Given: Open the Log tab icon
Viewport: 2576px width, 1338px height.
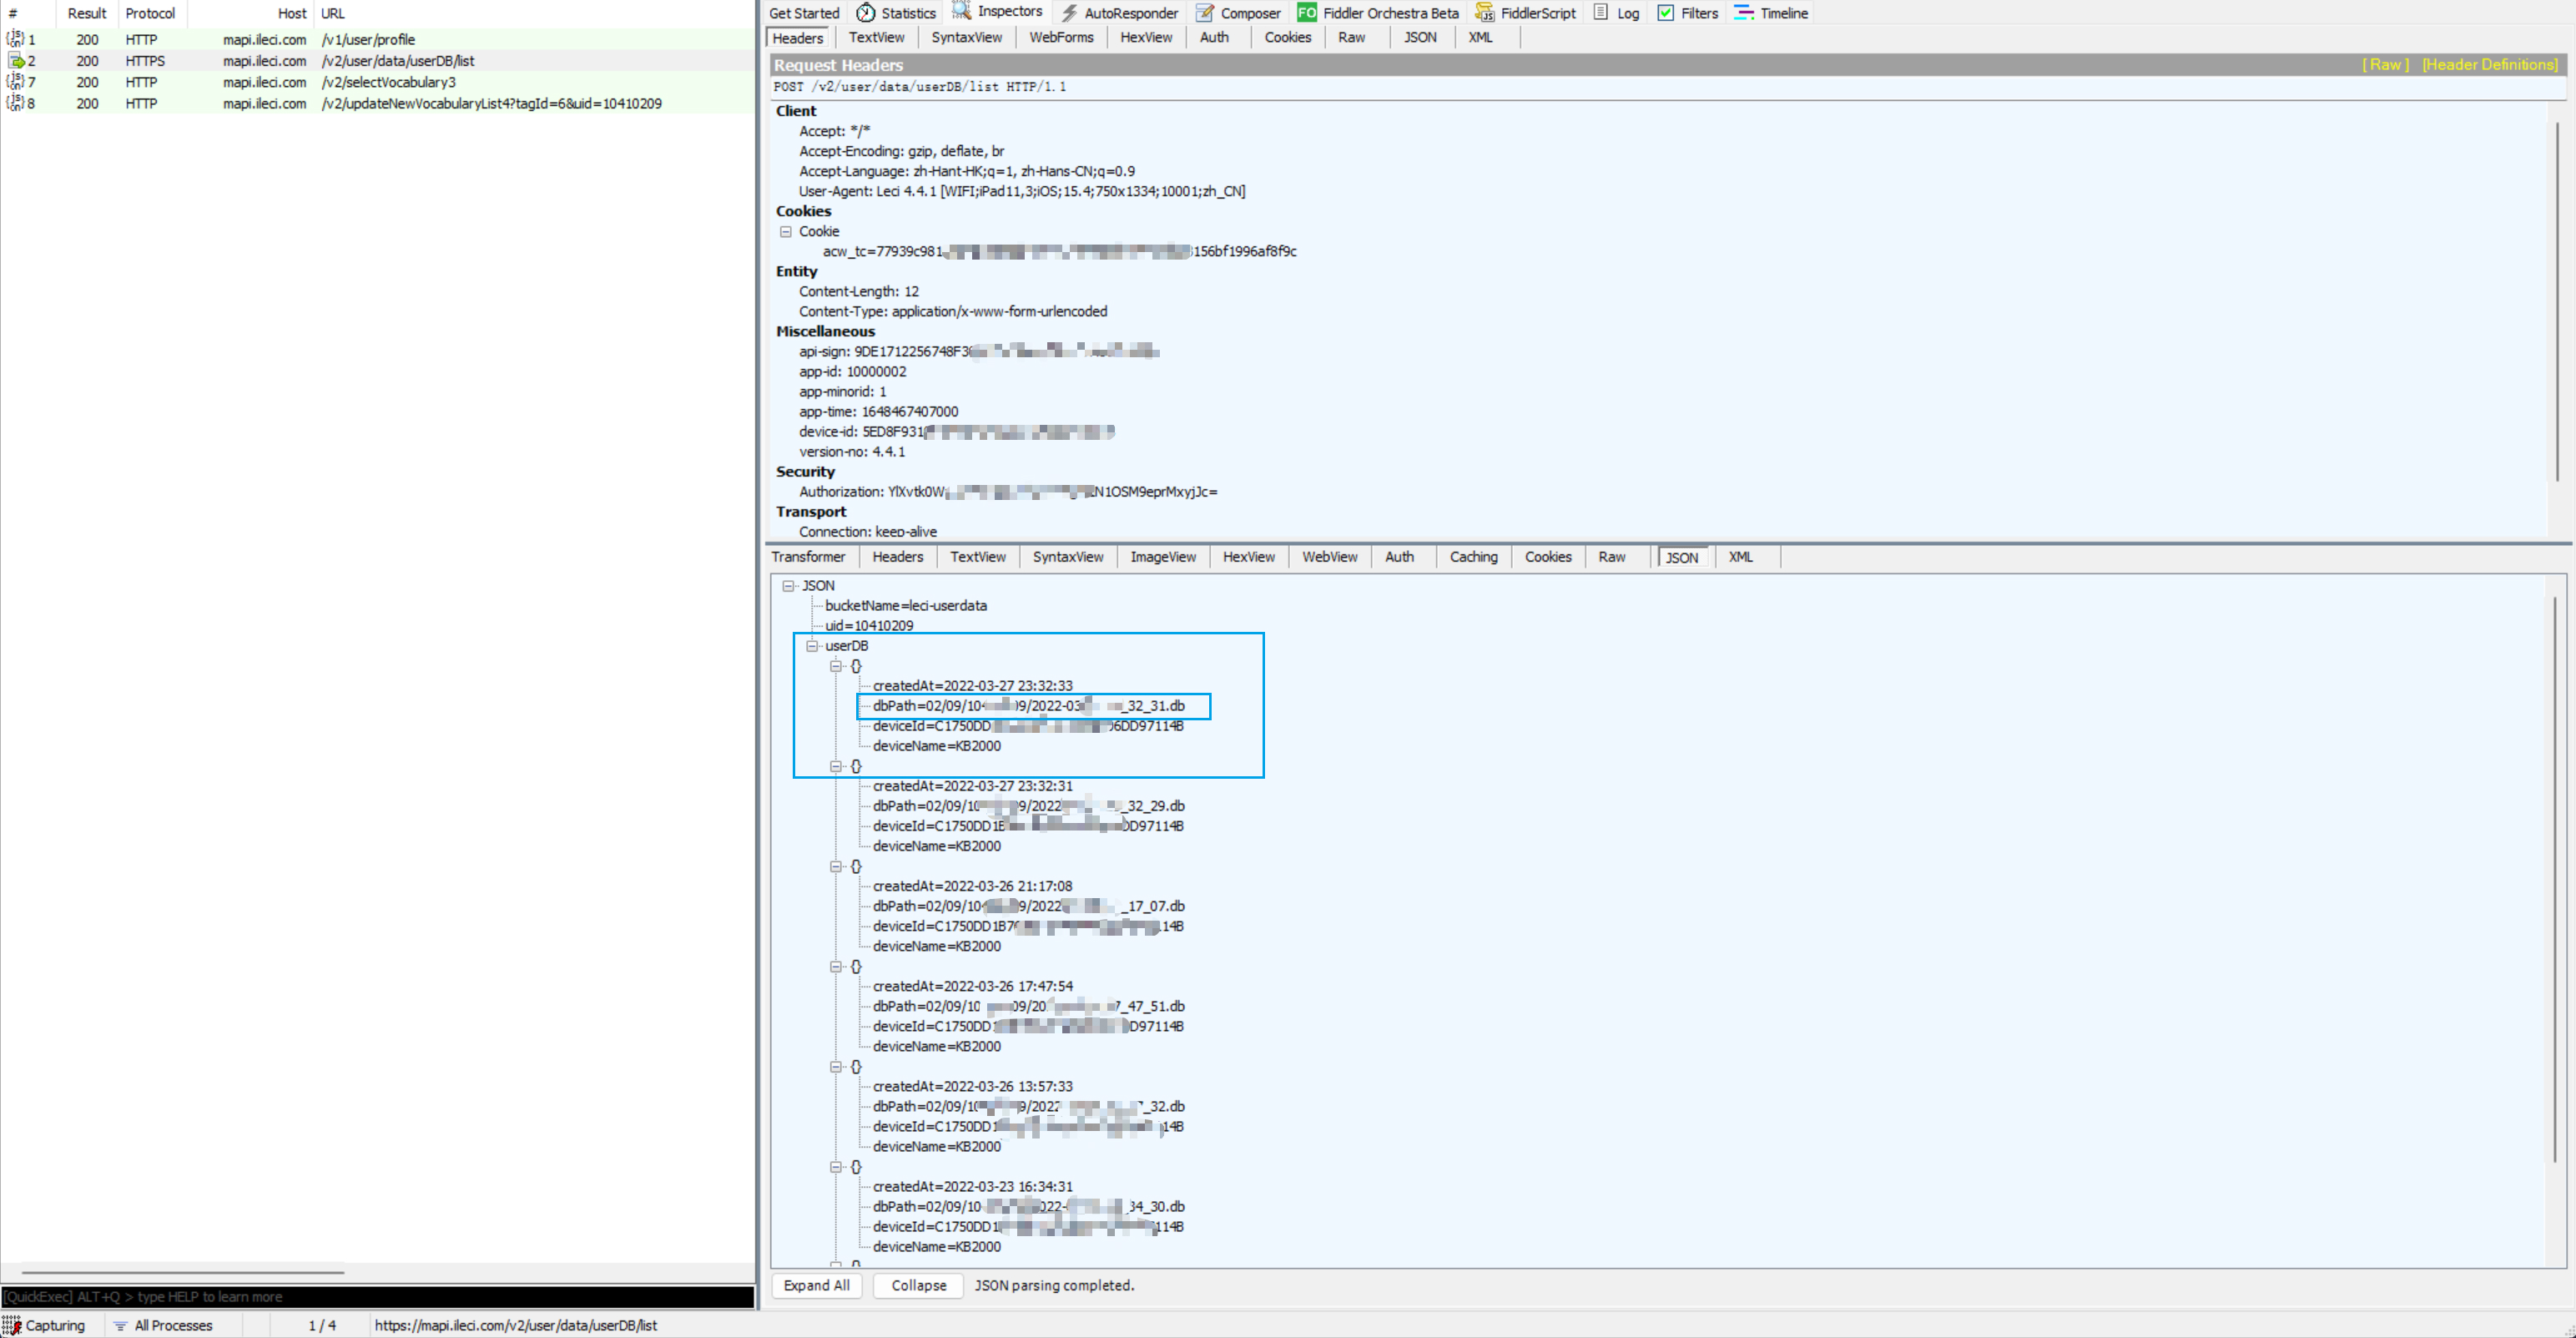Looking at the screenshot, I should click(x=1601, y=13).
